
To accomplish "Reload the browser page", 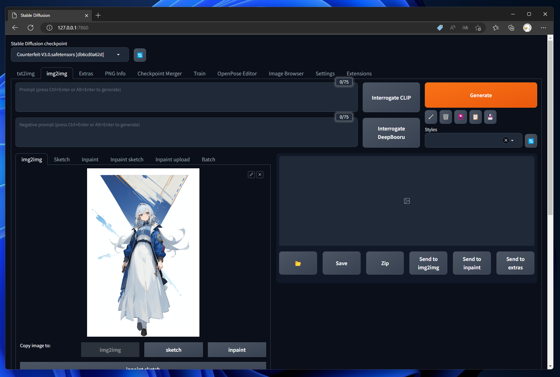I will point(30,27).
